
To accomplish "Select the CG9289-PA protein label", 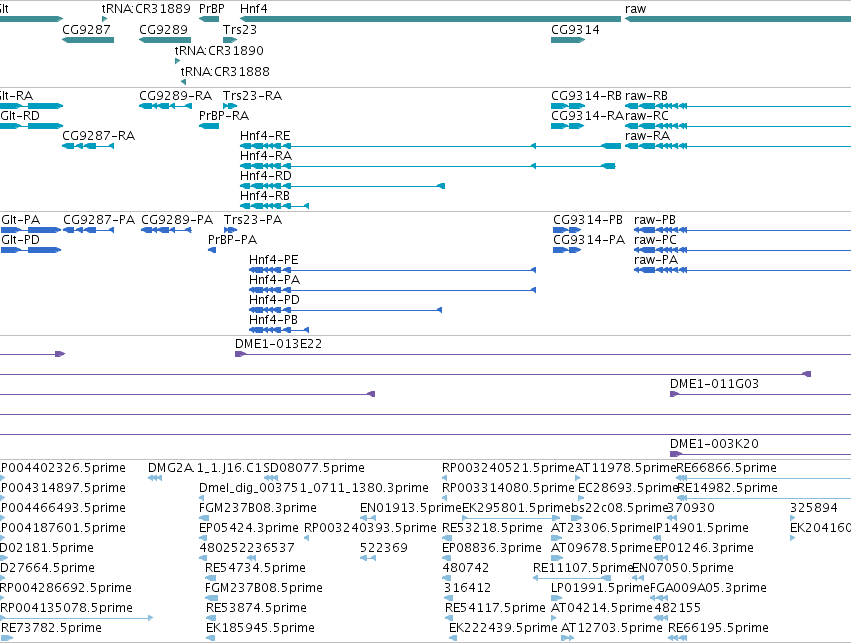I will [x=177, y=220].
